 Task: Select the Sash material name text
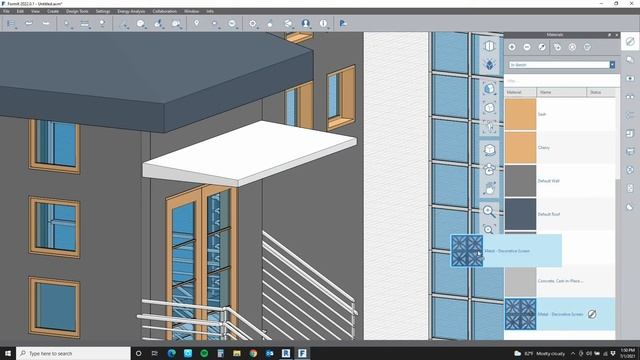coord(542,114)
